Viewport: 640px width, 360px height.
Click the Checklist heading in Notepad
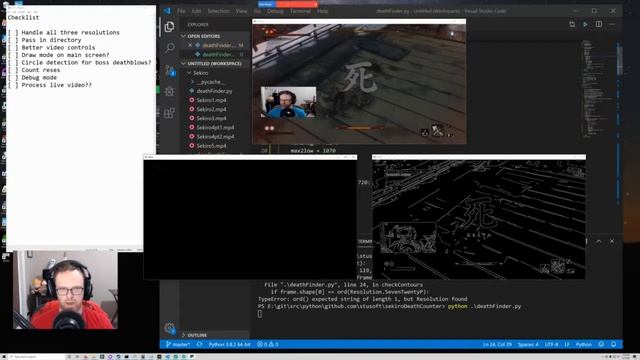[23, 18]
